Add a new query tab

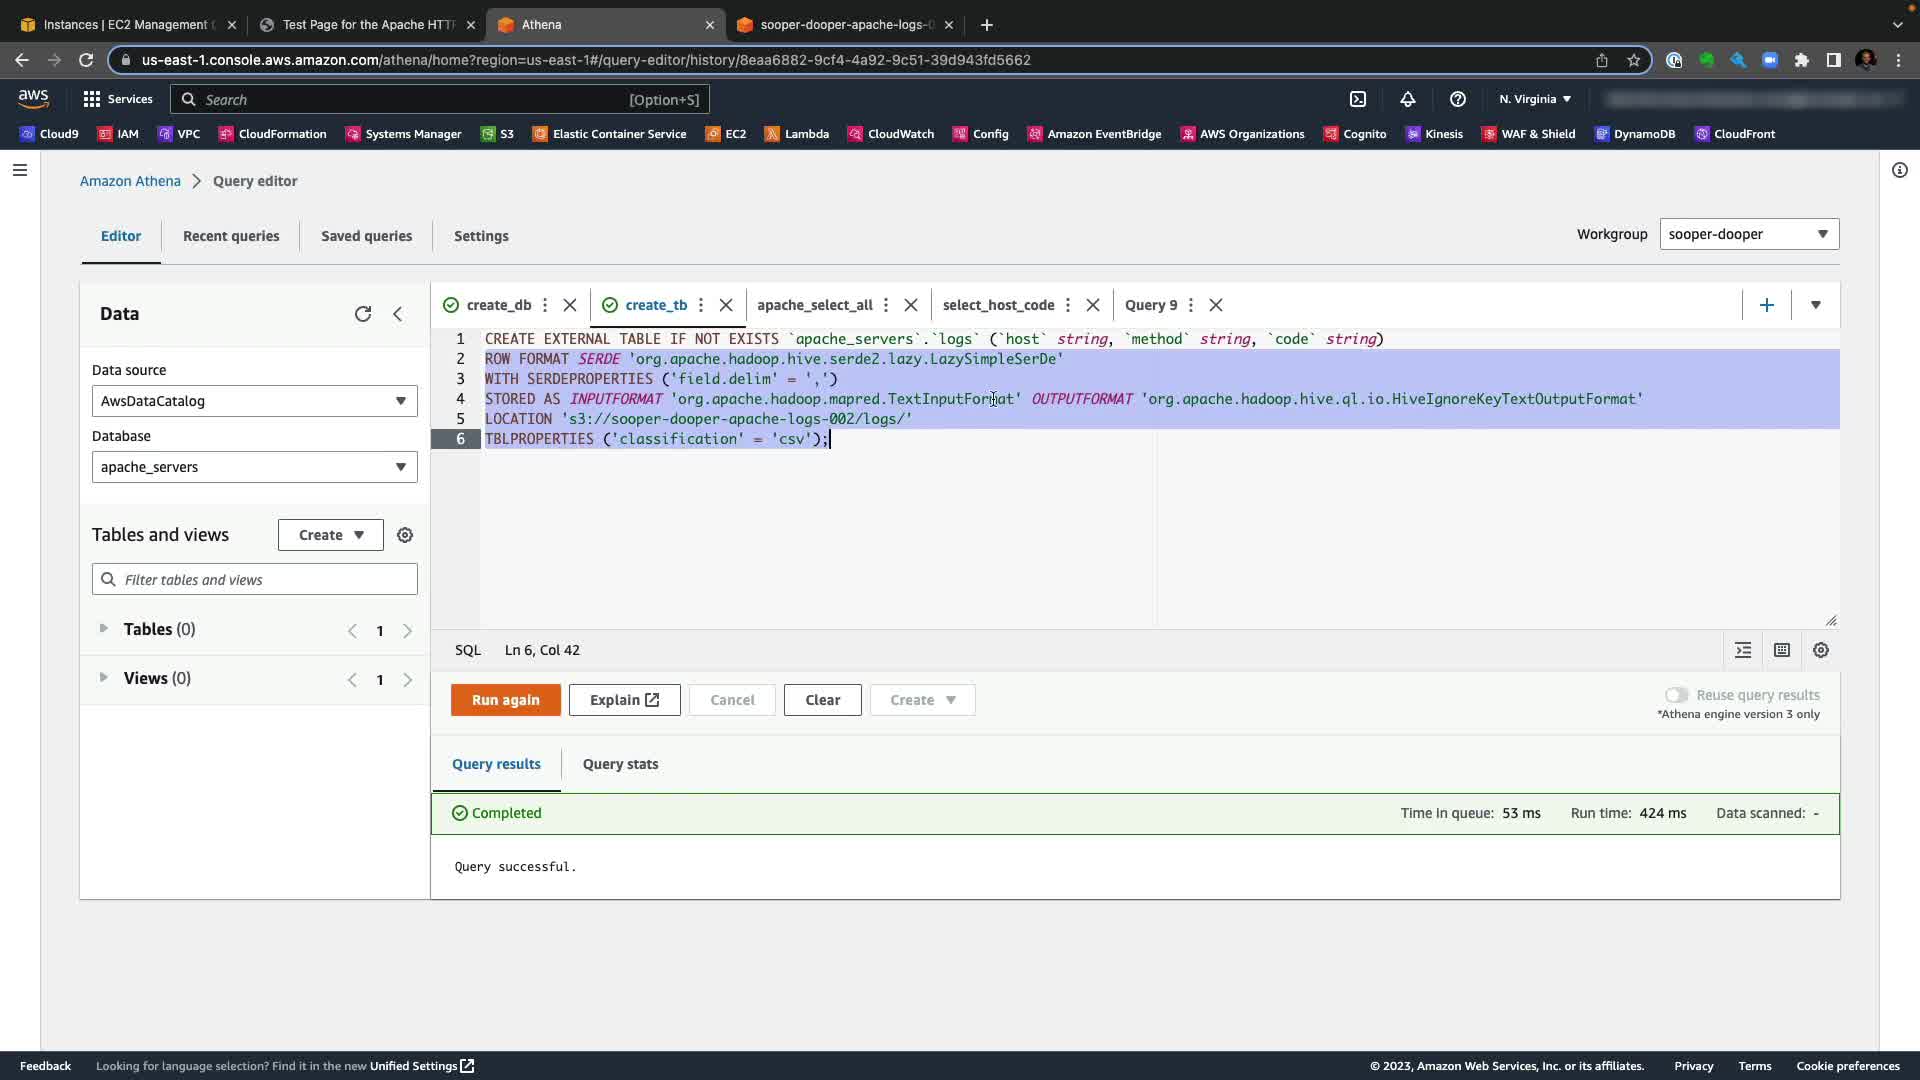(x=1766, y=305)
